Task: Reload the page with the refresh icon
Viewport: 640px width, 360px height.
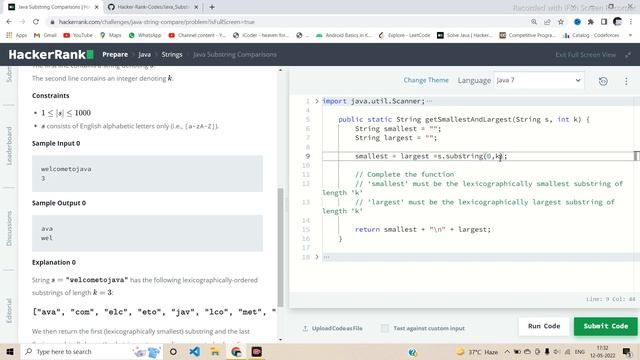Action: (x=36, y=22)
